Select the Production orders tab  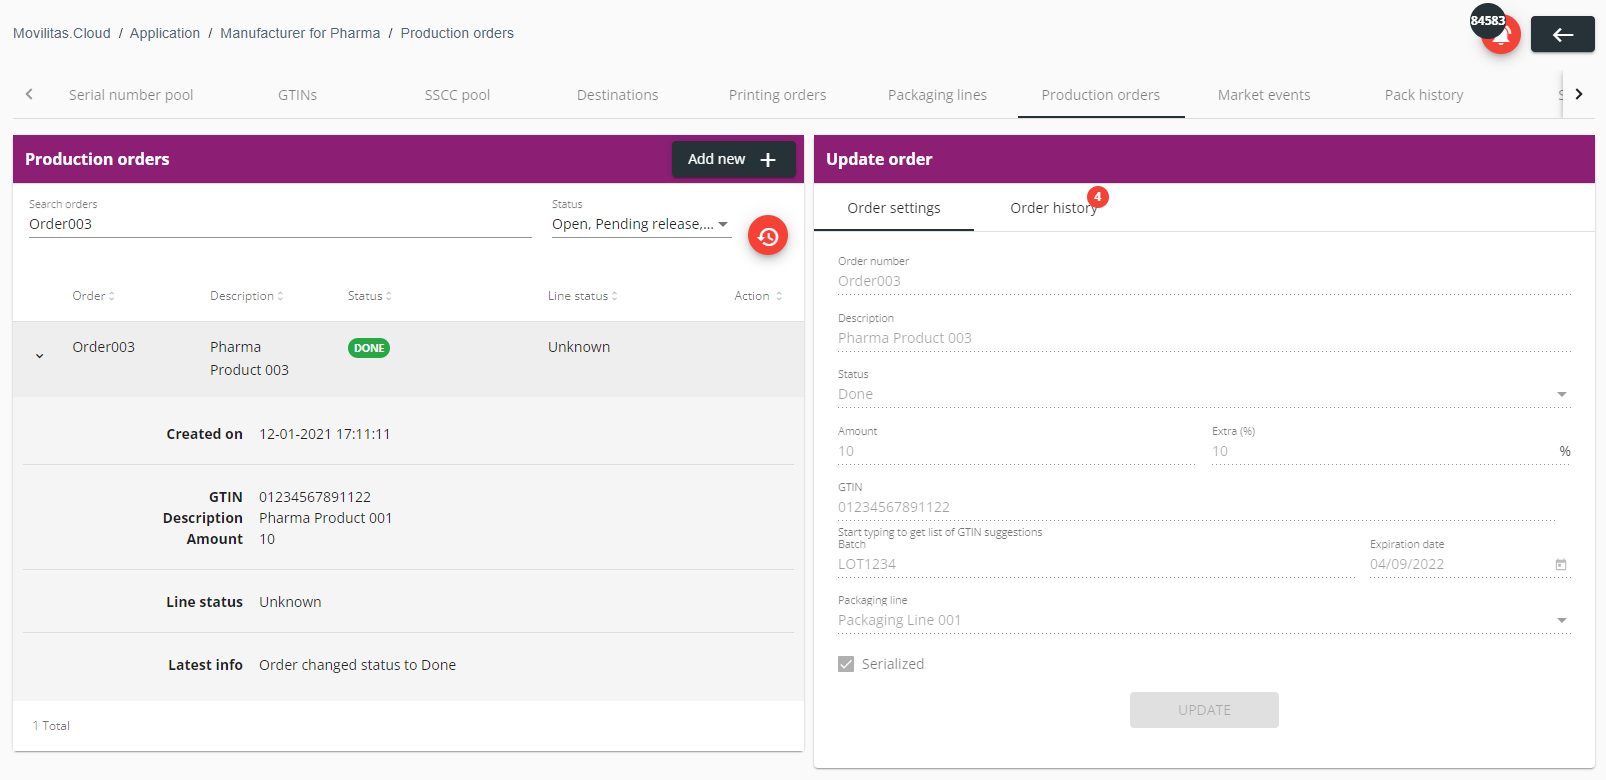click(1100, 95)
